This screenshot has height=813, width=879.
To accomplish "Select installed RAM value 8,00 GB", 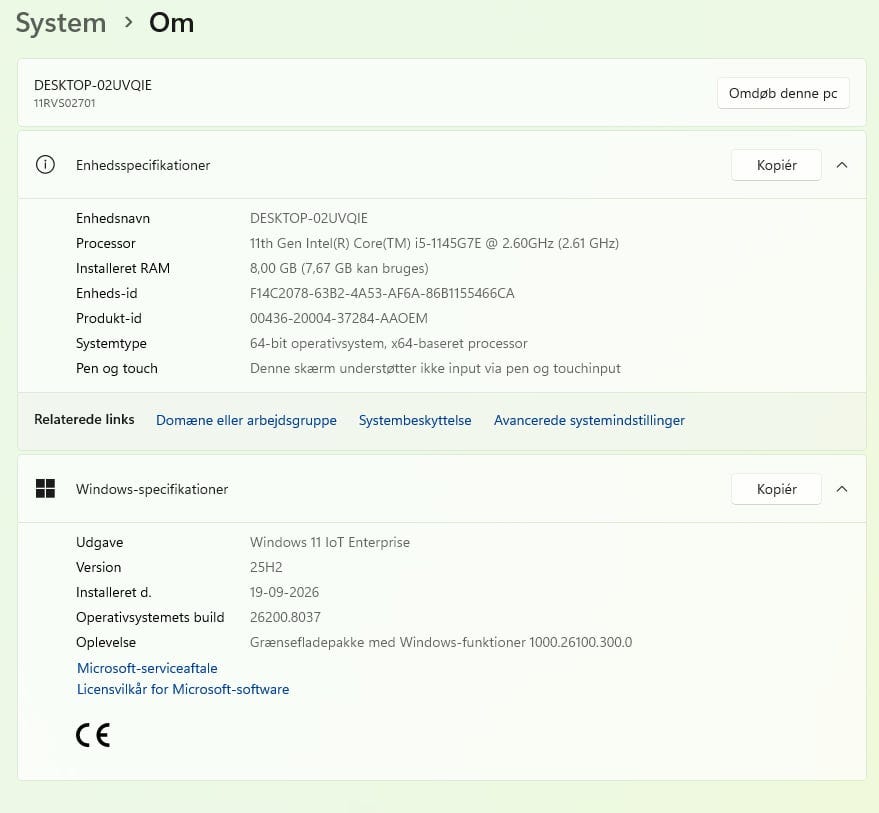I will 339,268.
